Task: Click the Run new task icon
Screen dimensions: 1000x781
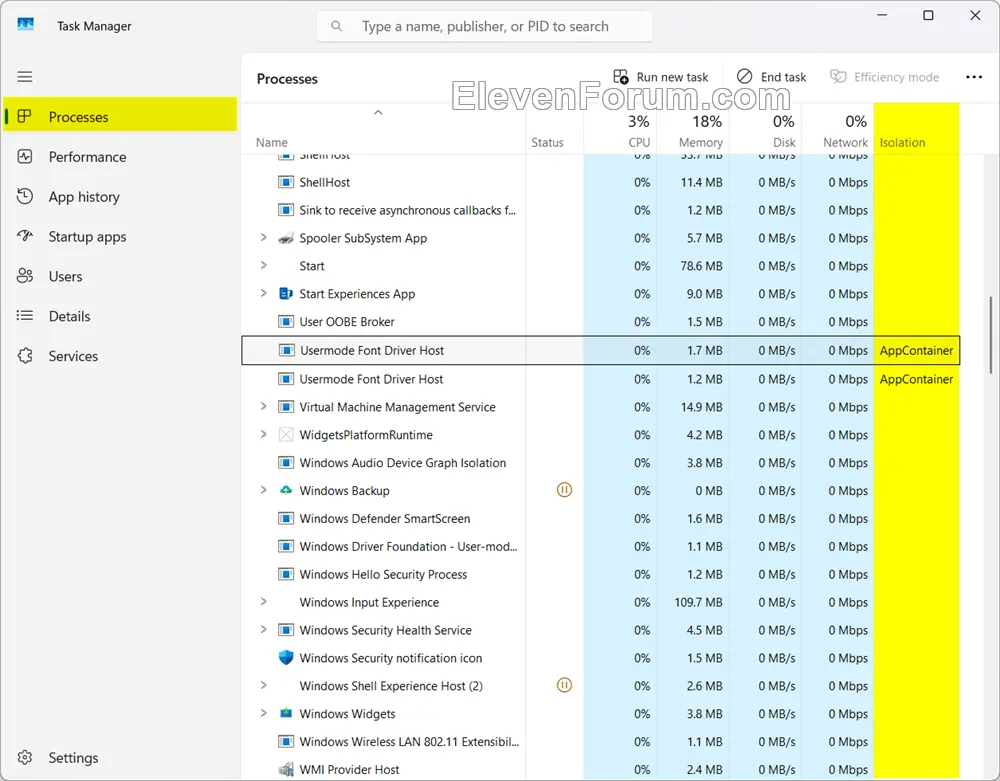Action: (621, 77)
